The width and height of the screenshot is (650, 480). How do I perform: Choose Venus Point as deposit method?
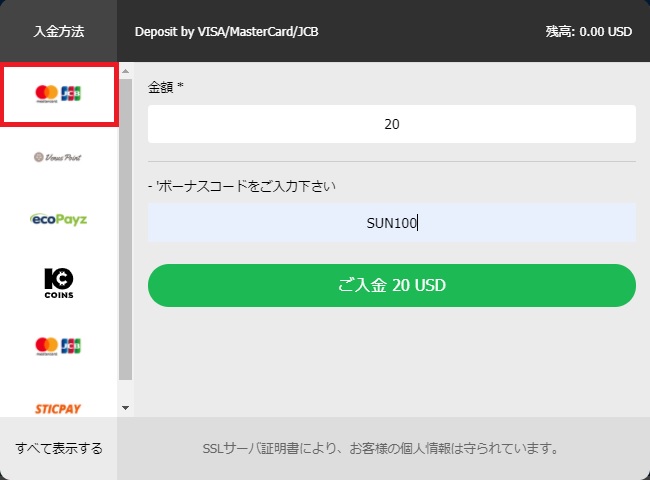pos(58,157)
